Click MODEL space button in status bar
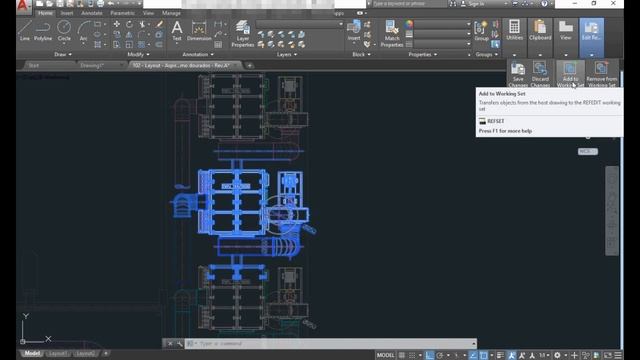This screenshot has height=360, width=640. 385,356
